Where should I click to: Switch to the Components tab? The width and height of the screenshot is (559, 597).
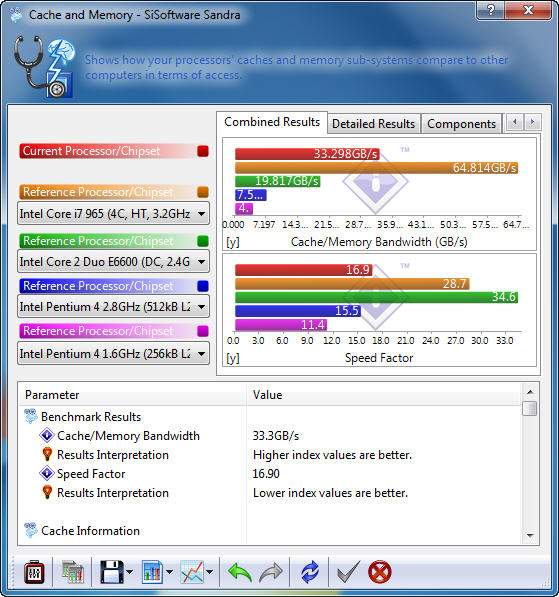(x=461, y=124)
